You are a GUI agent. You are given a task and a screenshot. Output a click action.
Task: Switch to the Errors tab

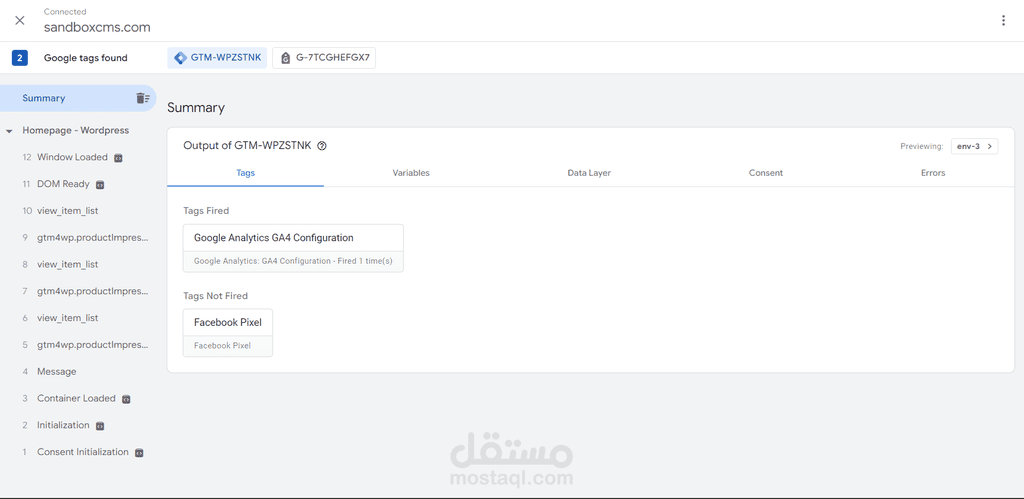933,173
